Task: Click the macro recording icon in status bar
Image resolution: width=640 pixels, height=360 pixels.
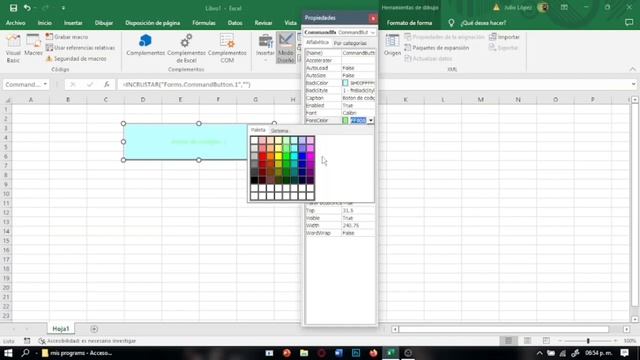Action: 27,340
